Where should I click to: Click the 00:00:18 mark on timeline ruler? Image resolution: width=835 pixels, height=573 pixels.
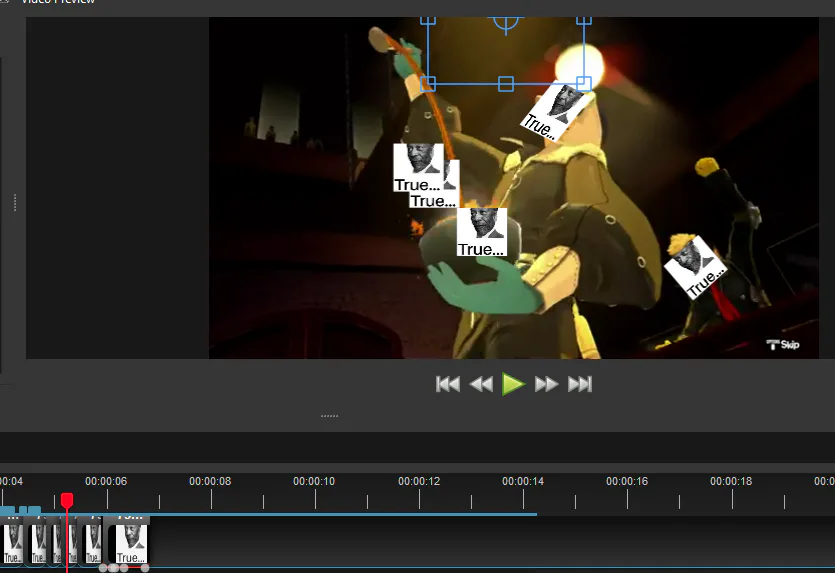tap(731, 481)
